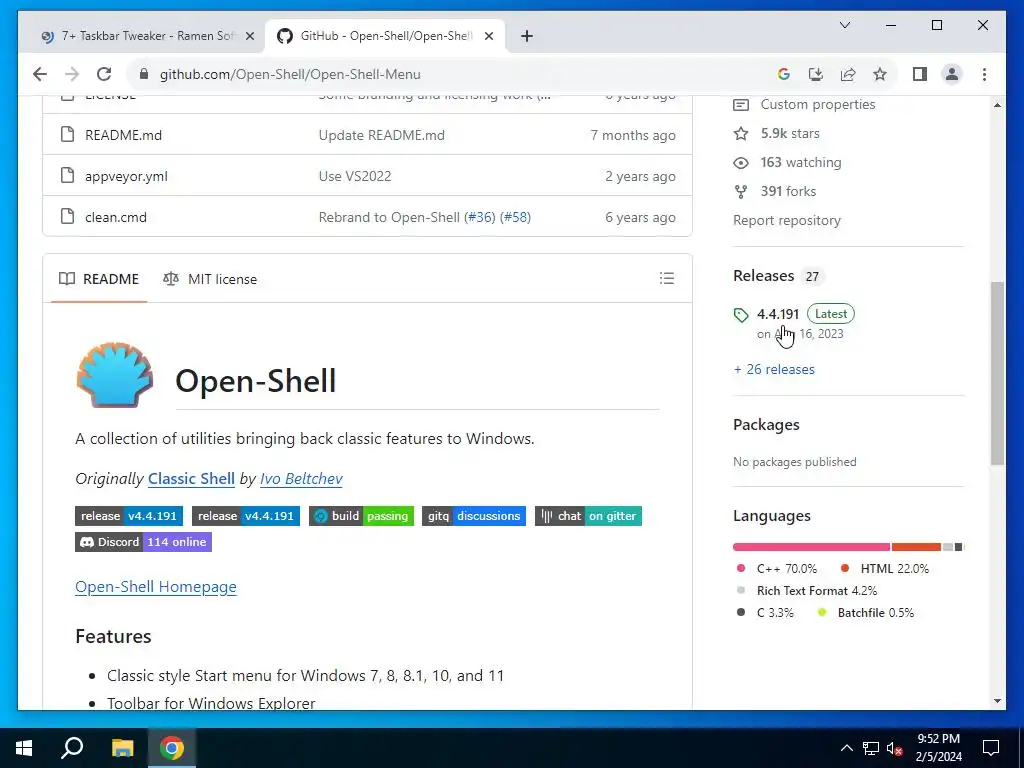The width and height of the screenshot is (1024, 768).
Task: Click the red HTML segment of languages bar
Action: (916, 547)
